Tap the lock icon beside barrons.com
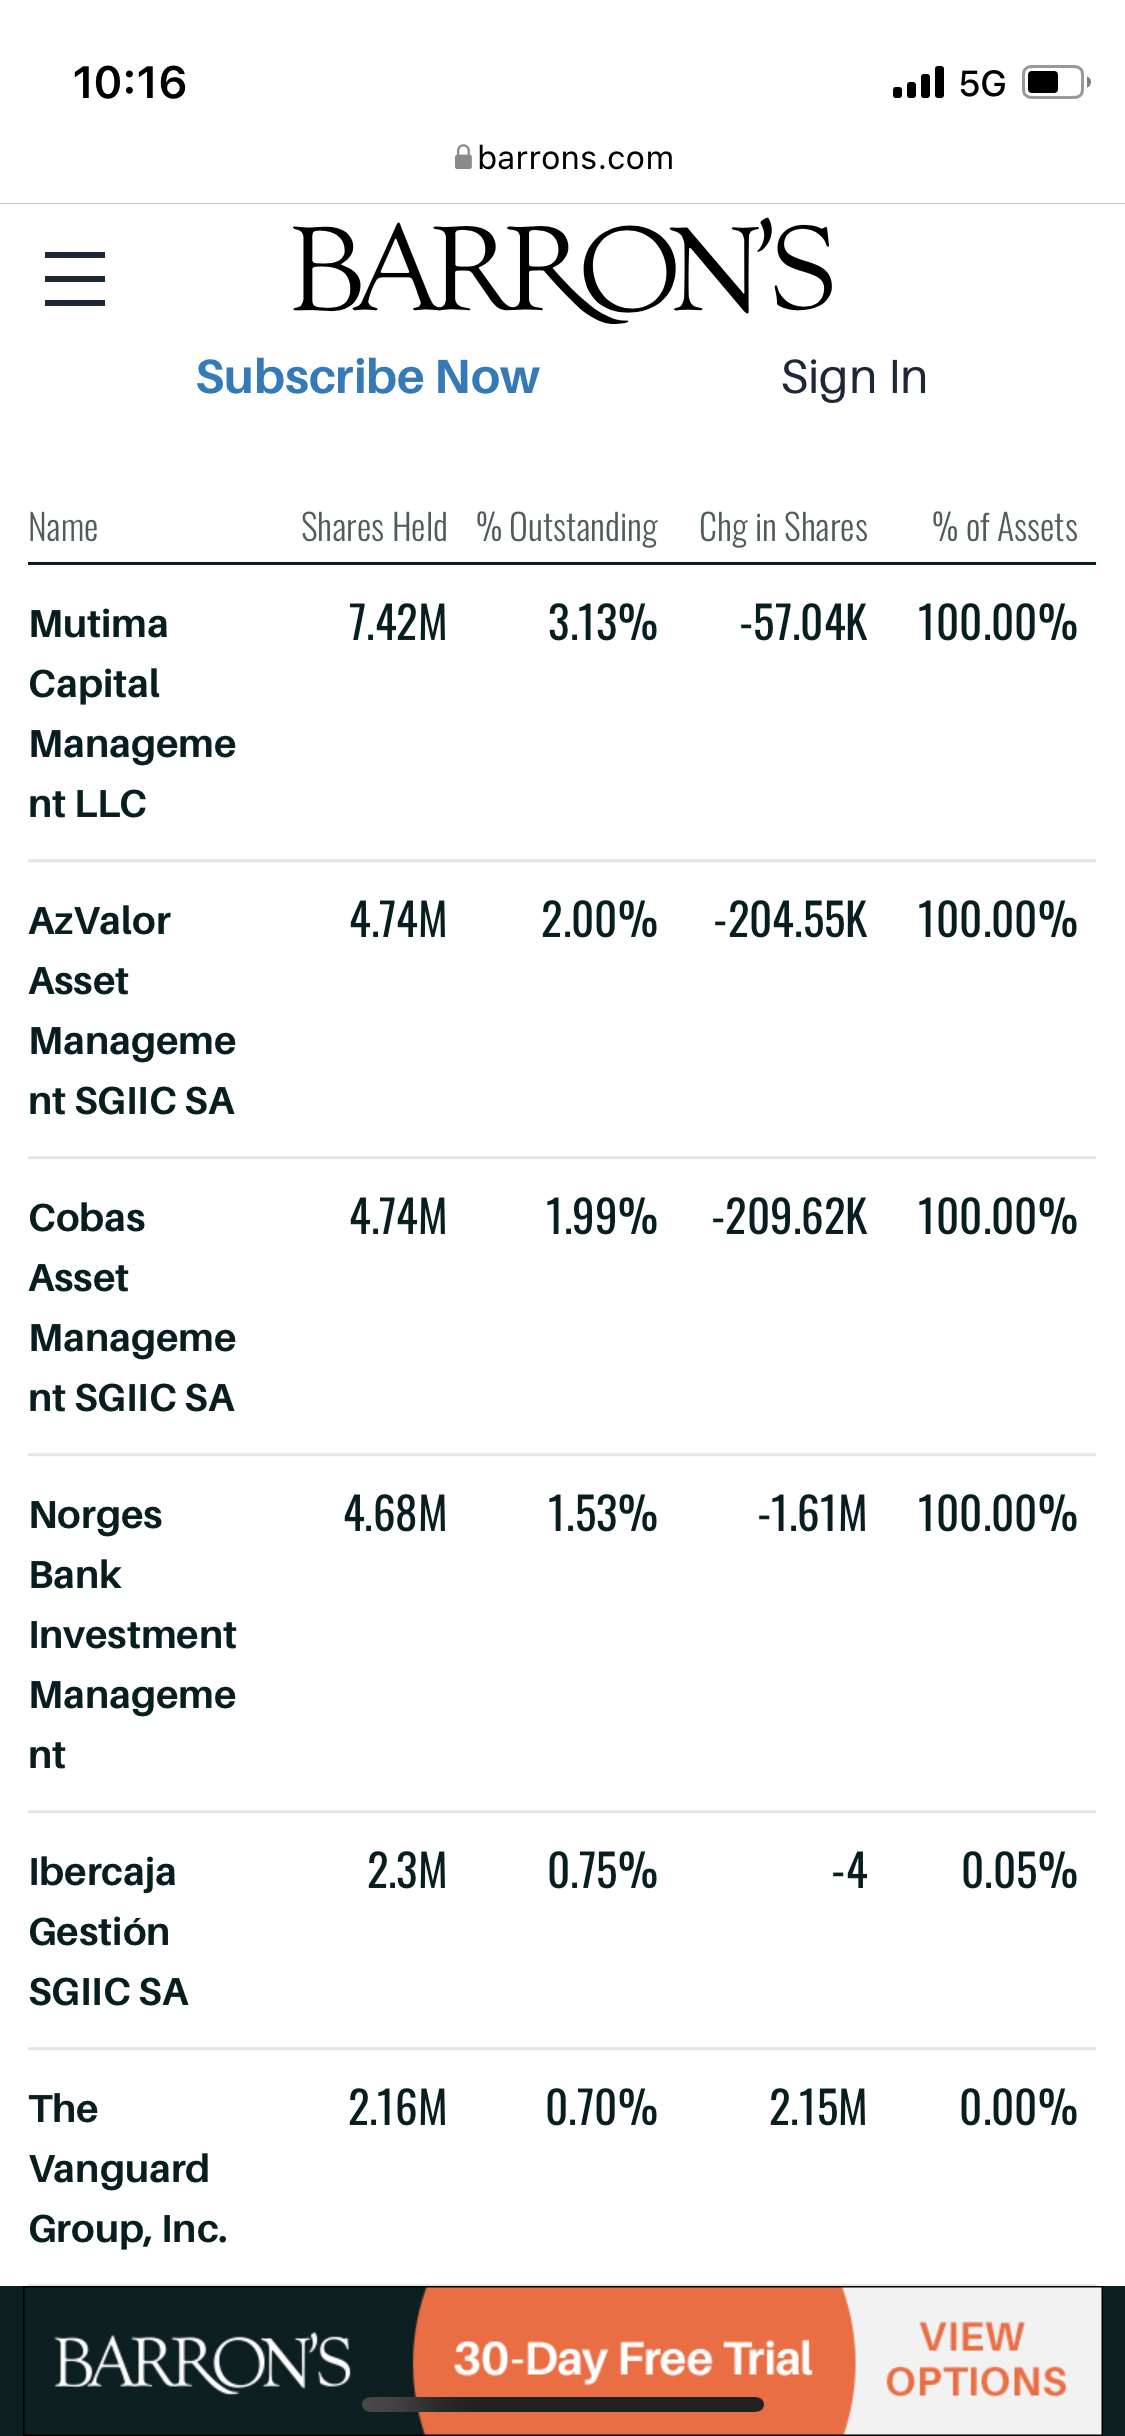The height and width of the screenshot is (2436, 1125). 463,157
